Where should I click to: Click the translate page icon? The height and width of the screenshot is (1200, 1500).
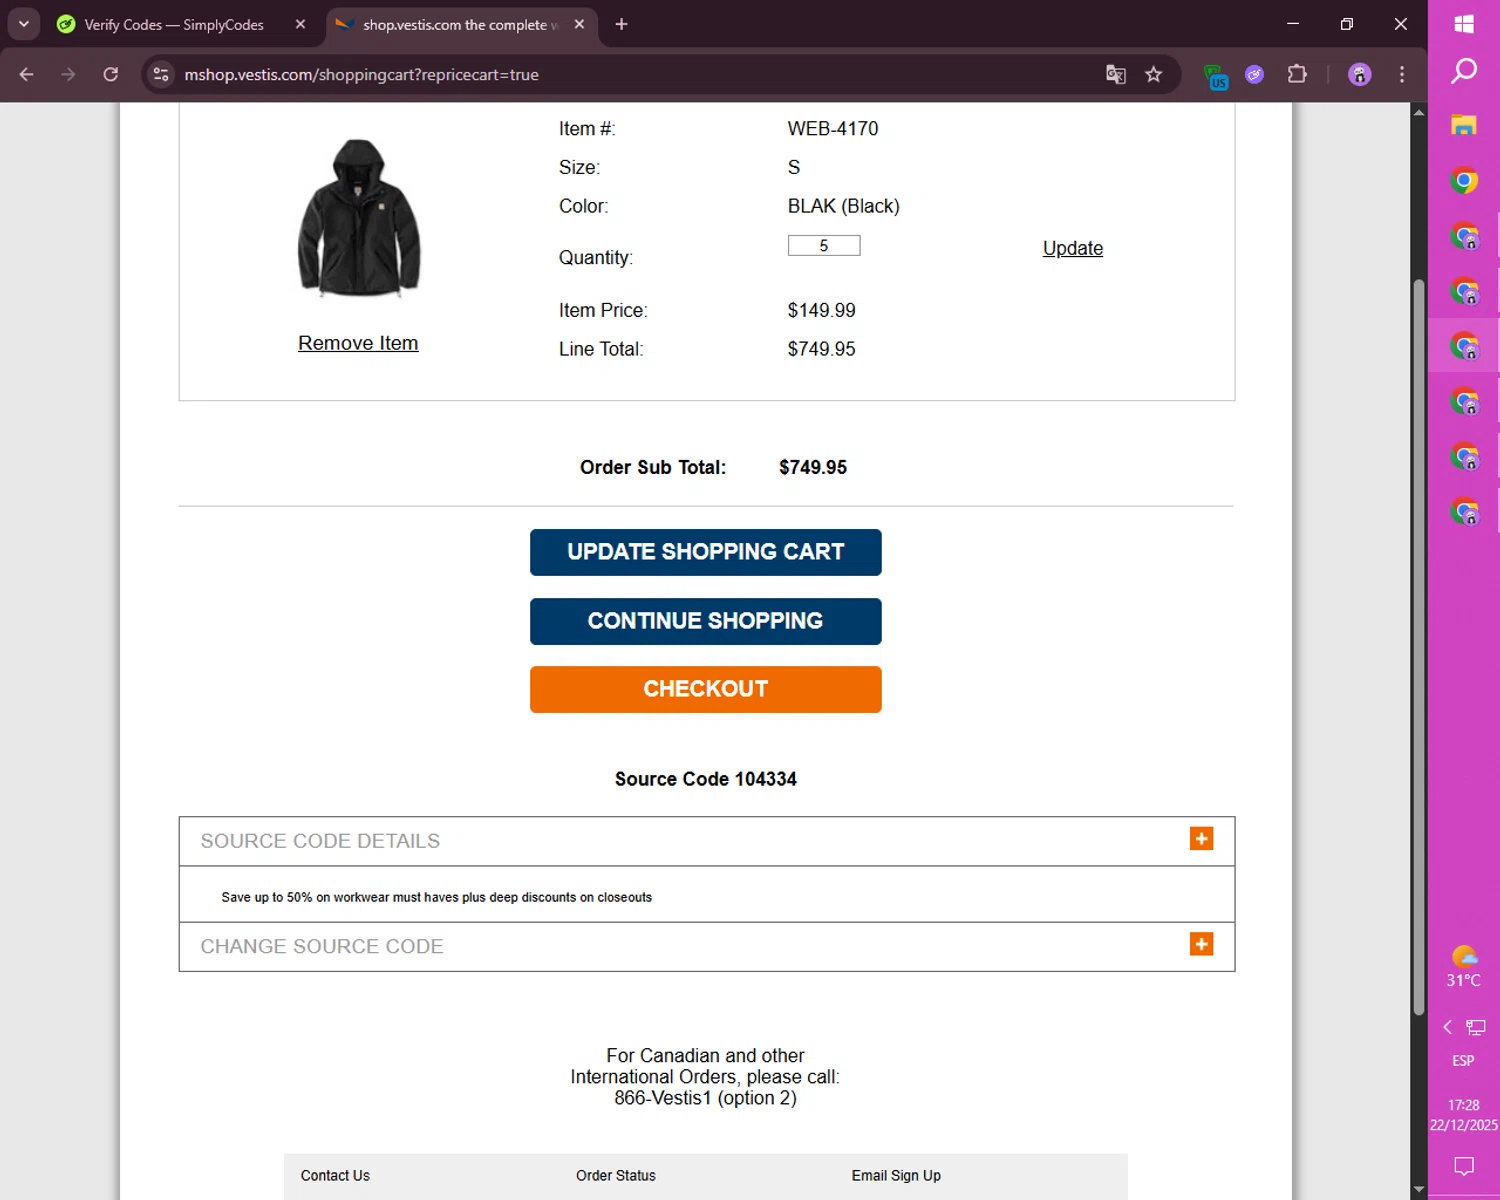pos(1116,74)
